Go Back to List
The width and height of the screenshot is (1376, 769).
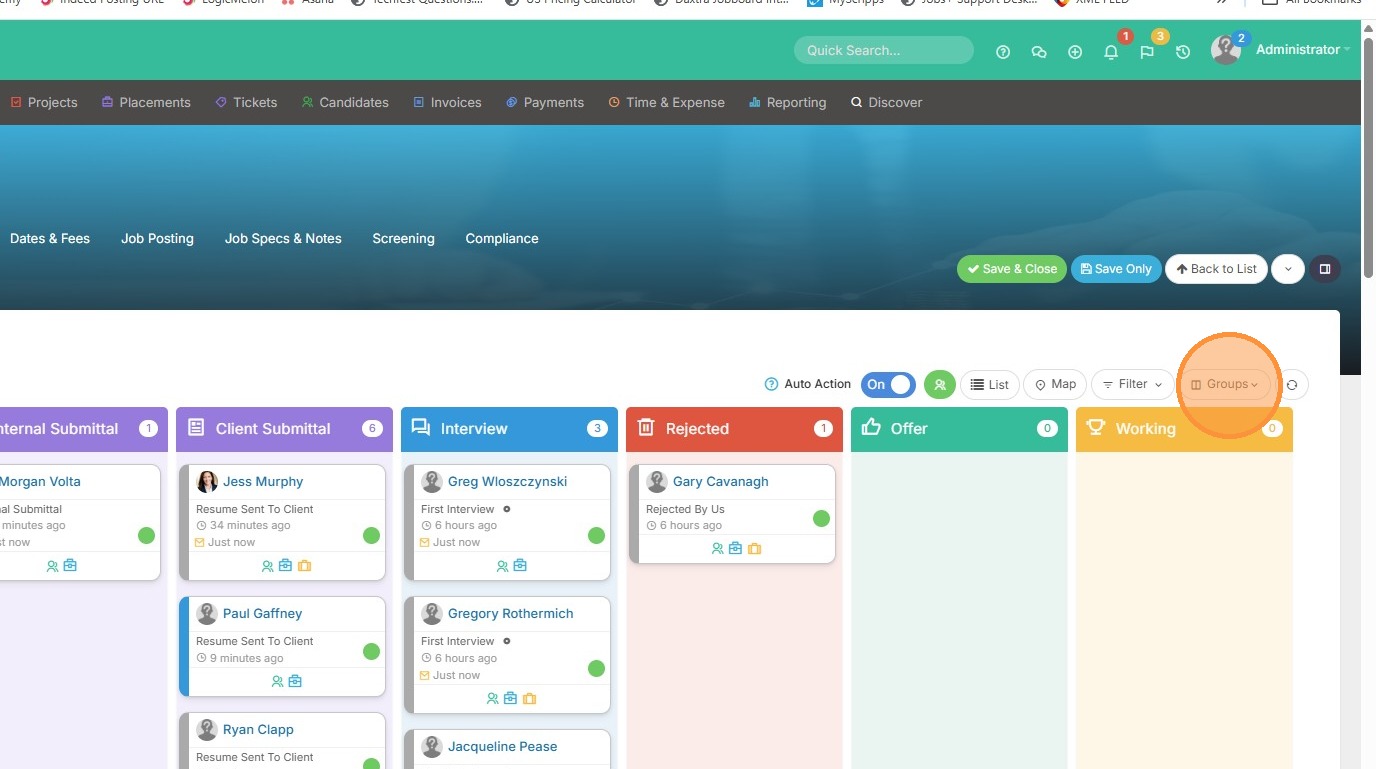click(1217, 269)
